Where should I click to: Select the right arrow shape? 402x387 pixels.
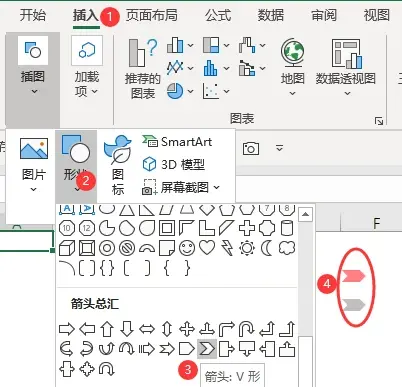pyautogui.click(x=67, y=329)
